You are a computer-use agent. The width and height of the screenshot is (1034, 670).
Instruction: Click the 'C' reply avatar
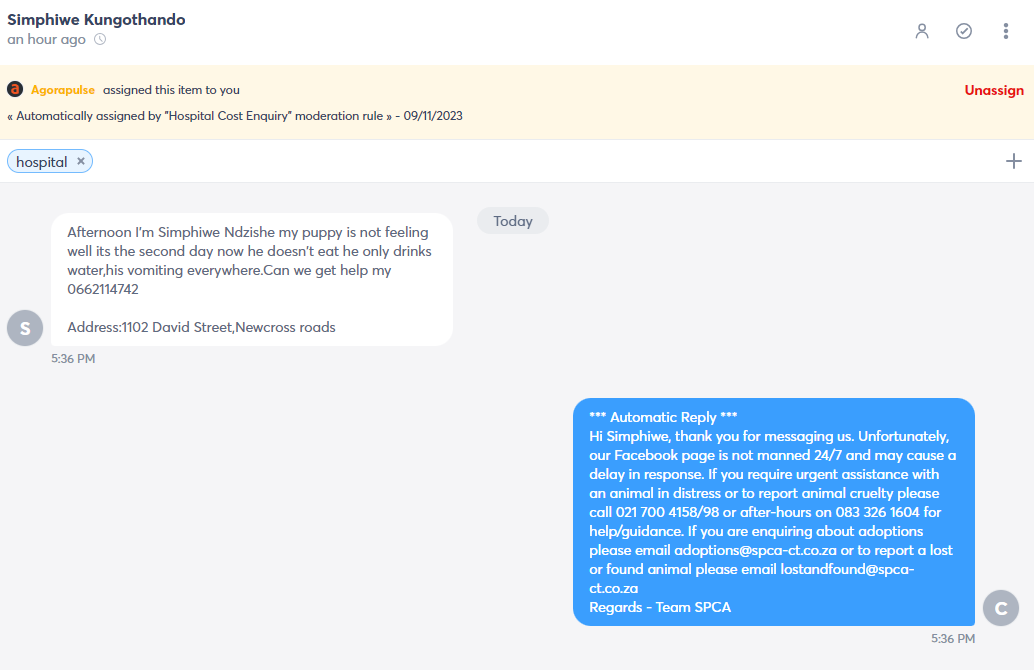click(x=1000, y=608)
